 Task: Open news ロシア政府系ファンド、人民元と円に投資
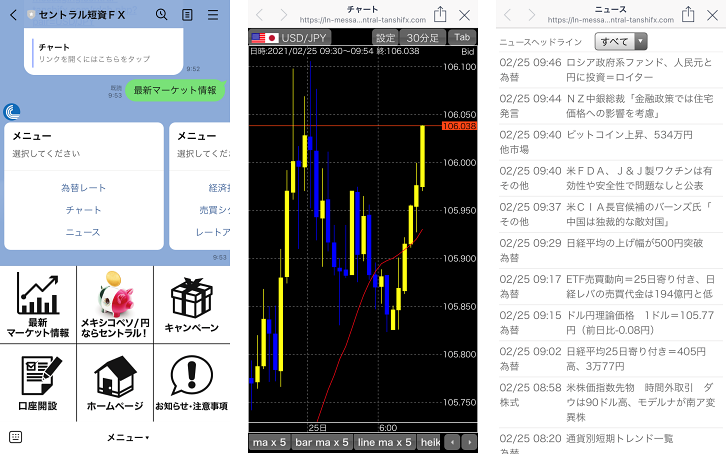(x=611, y=70)
